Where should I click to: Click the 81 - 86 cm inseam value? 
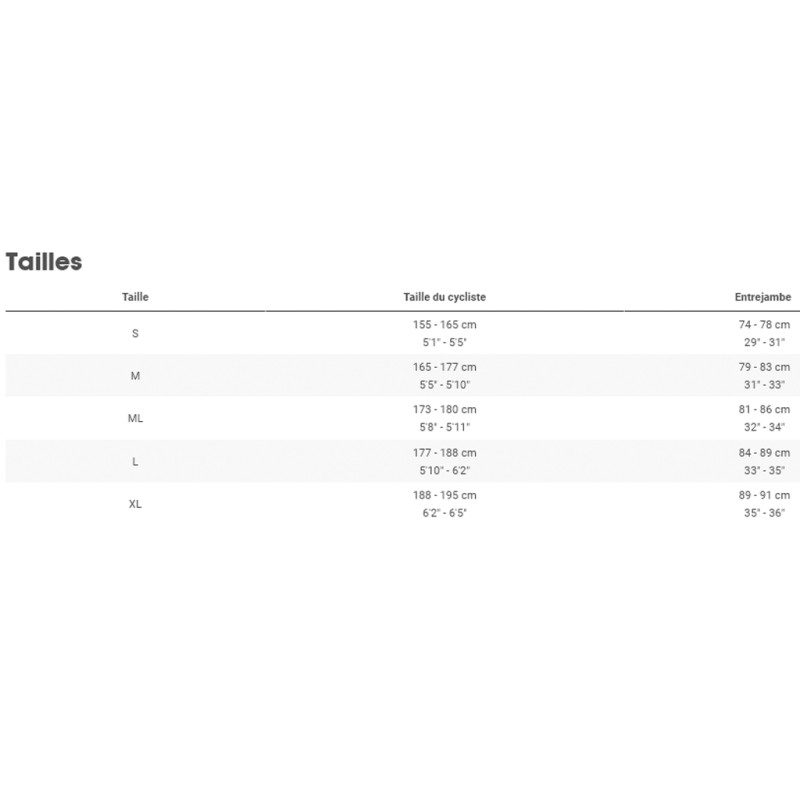764,410
